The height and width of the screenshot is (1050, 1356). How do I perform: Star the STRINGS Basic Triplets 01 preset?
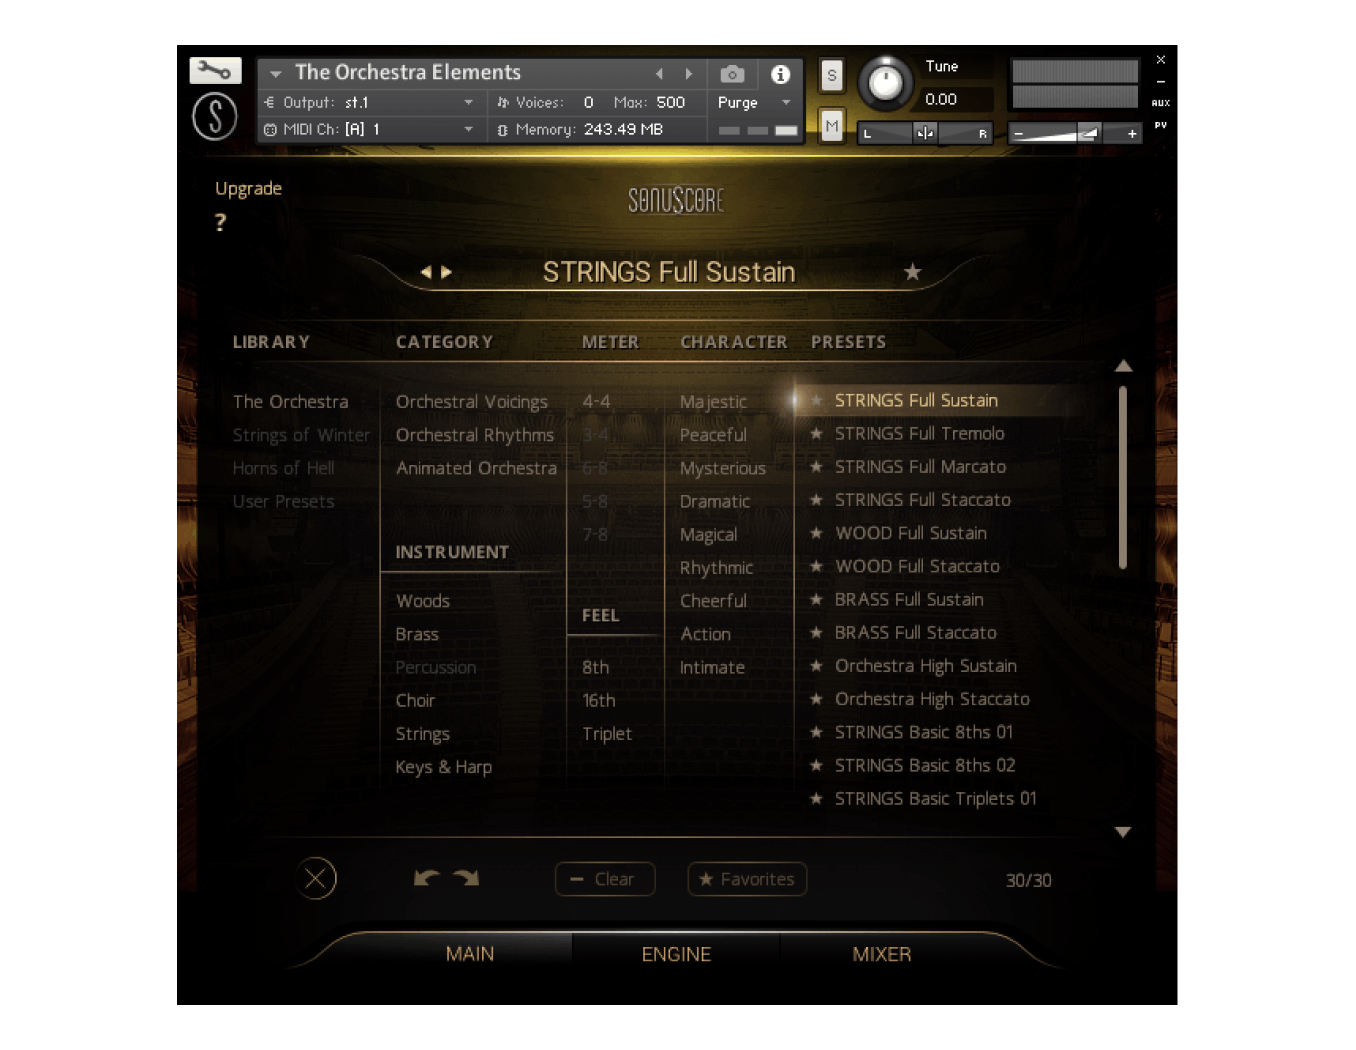(816, 798)
